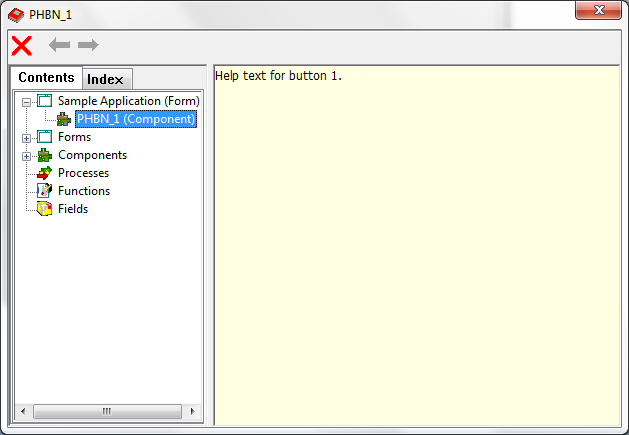The height and width of the screenshot is (435, 629).
Task: Select the Functions tree item
Action: click(x=84, y=191)
